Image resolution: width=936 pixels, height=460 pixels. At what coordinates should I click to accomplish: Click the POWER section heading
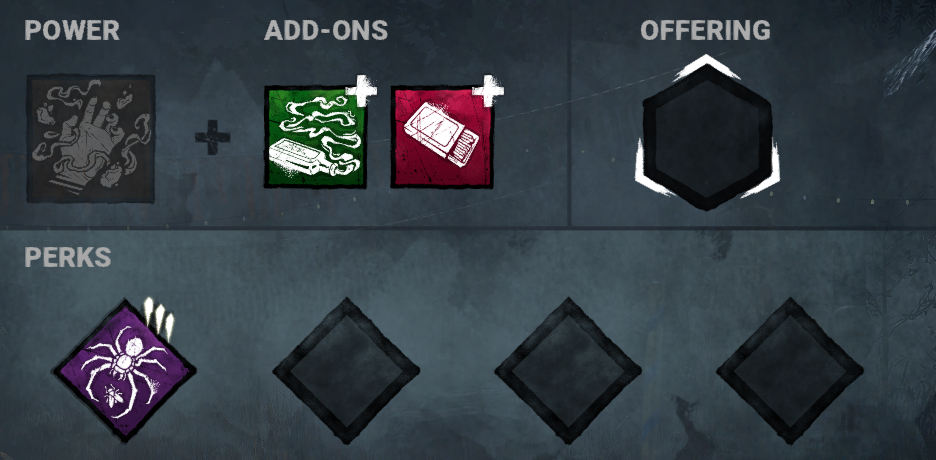point(72,30)
